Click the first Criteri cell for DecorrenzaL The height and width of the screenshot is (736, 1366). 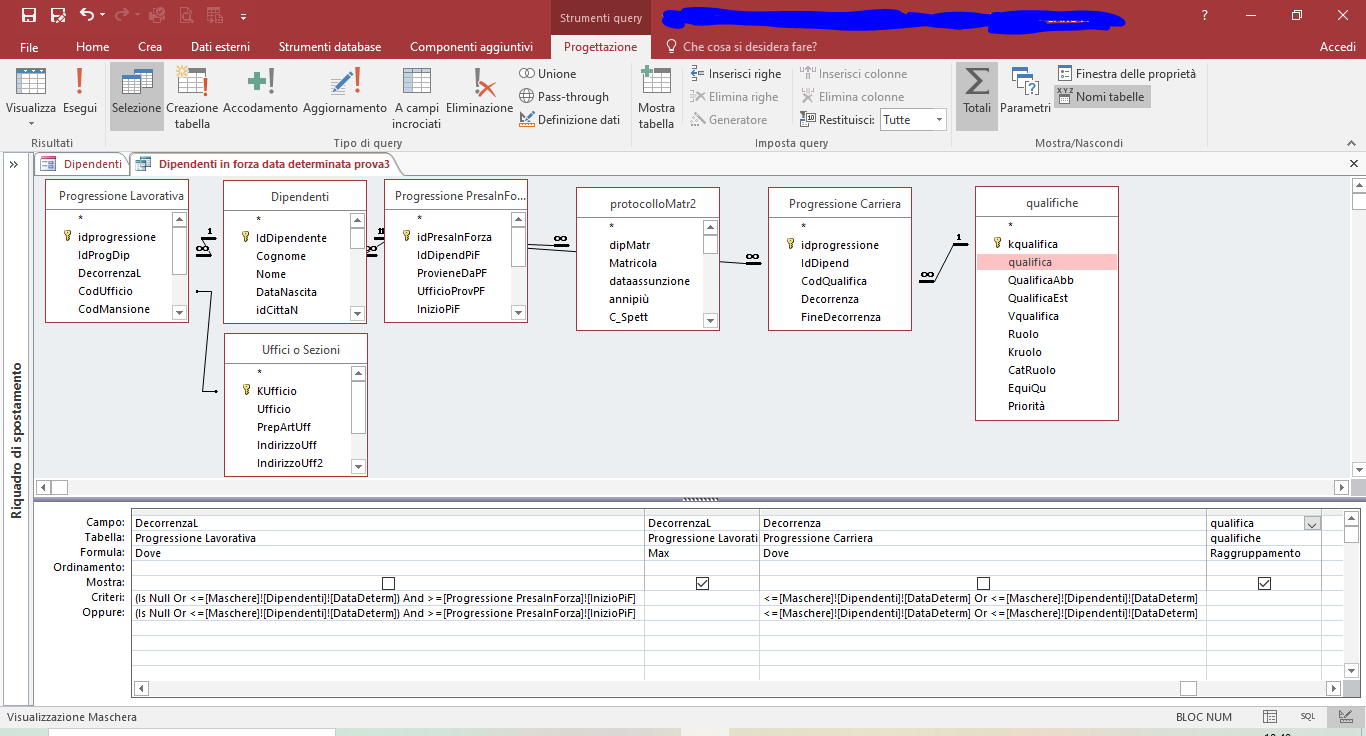click(388, 598)
